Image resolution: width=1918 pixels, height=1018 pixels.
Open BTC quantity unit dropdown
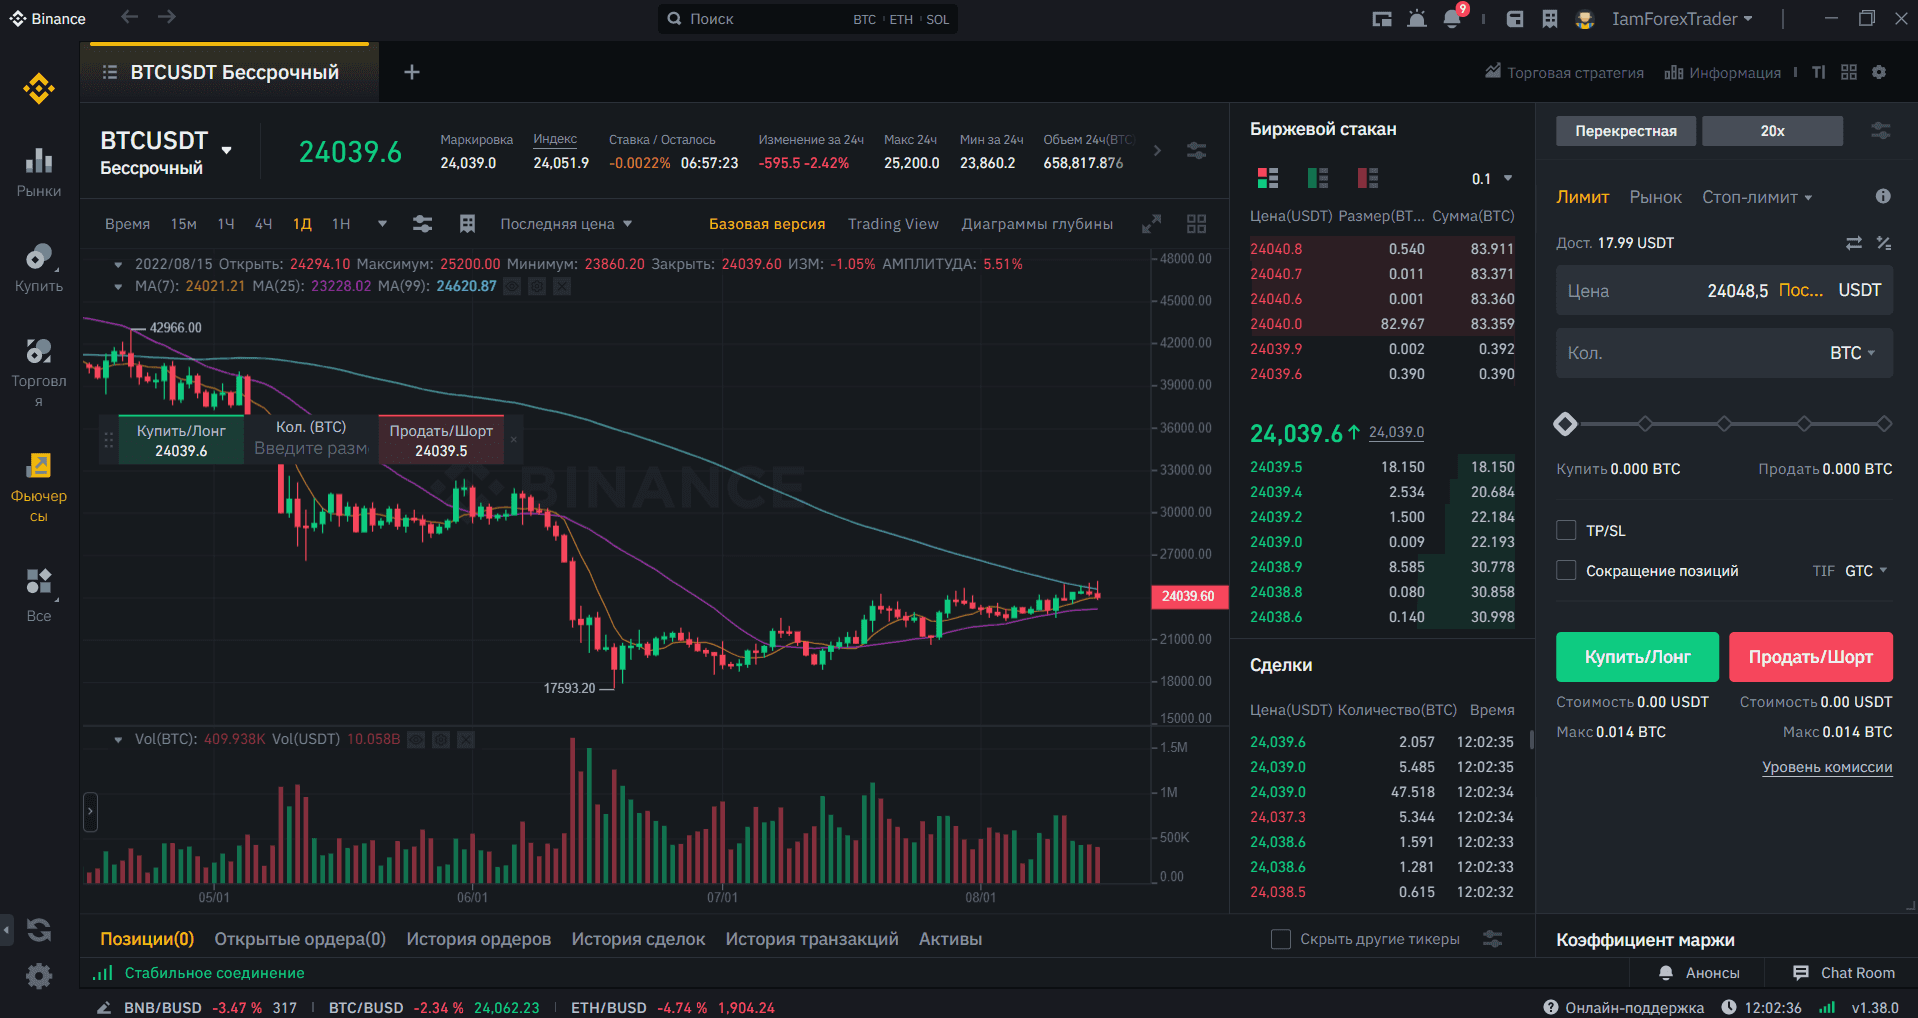click(1852, 353)
